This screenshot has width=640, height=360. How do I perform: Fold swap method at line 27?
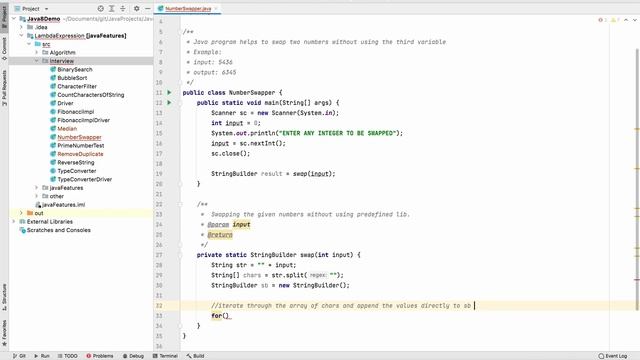click(180, 255)
